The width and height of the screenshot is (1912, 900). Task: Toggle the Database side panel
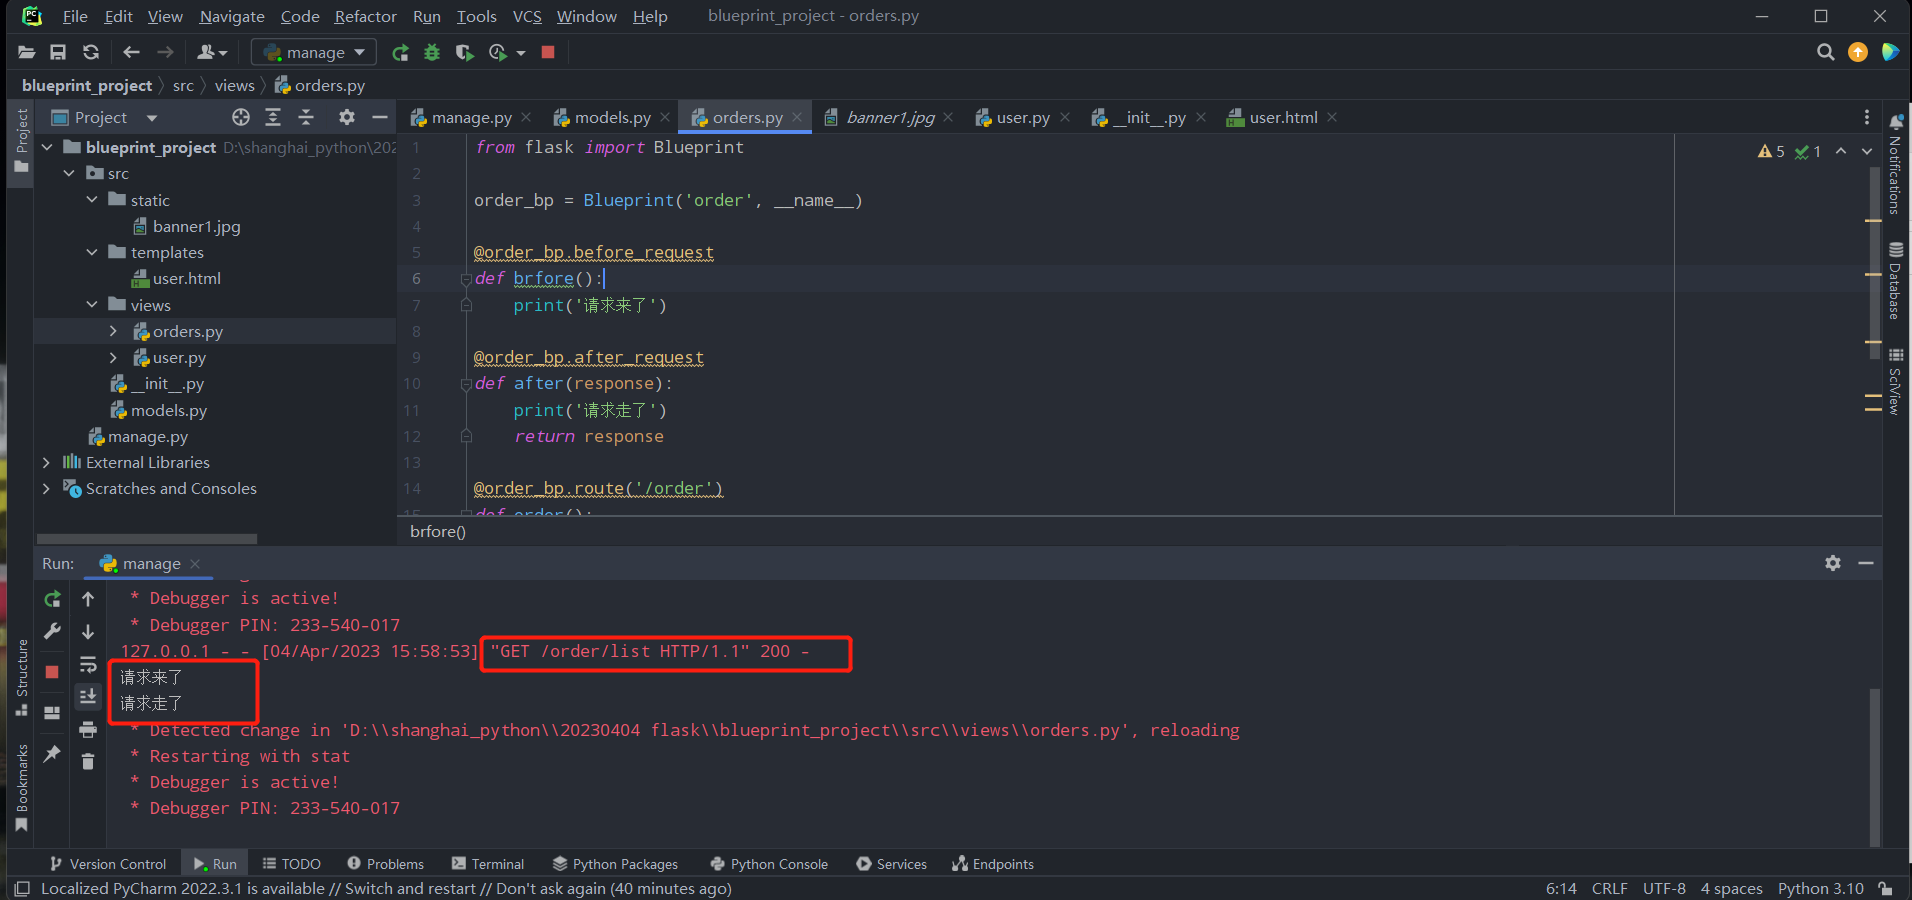point(1895,280)
